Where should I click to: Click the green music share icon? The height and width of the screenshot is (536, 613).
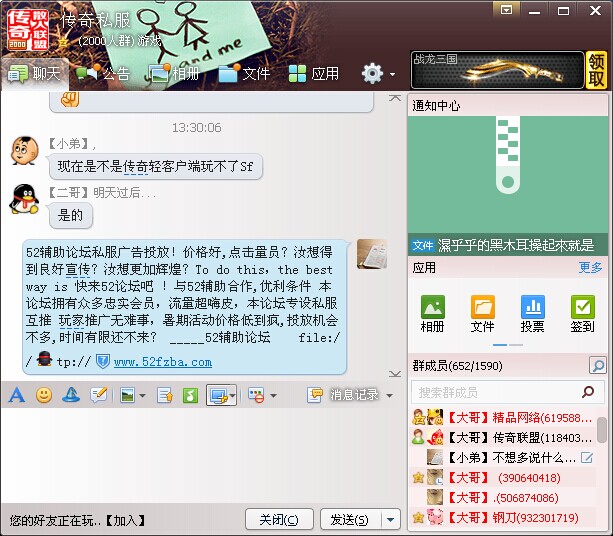pyautogui.click(x=190, y=395)
